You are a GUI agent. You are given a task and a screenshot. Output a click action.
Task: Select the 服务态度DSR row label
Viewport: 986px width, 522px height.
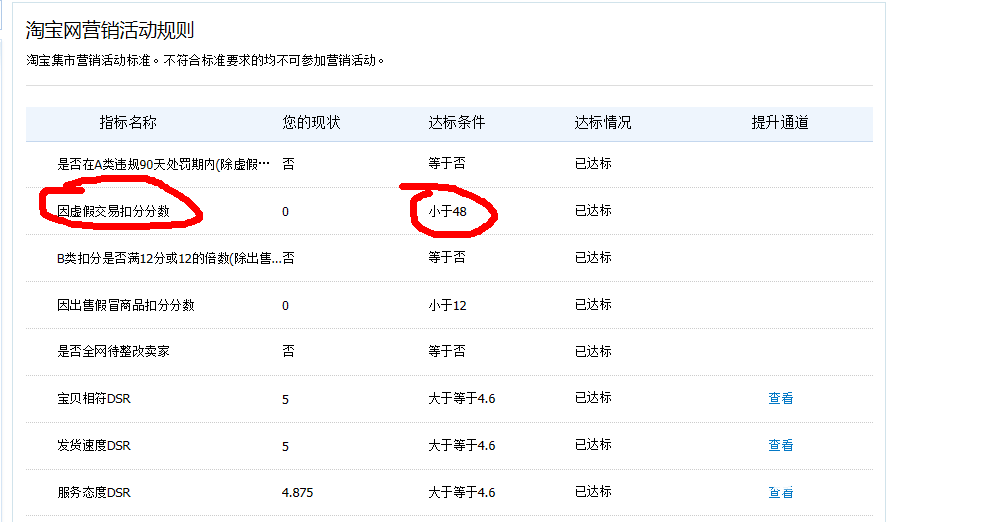coord(94,492)
